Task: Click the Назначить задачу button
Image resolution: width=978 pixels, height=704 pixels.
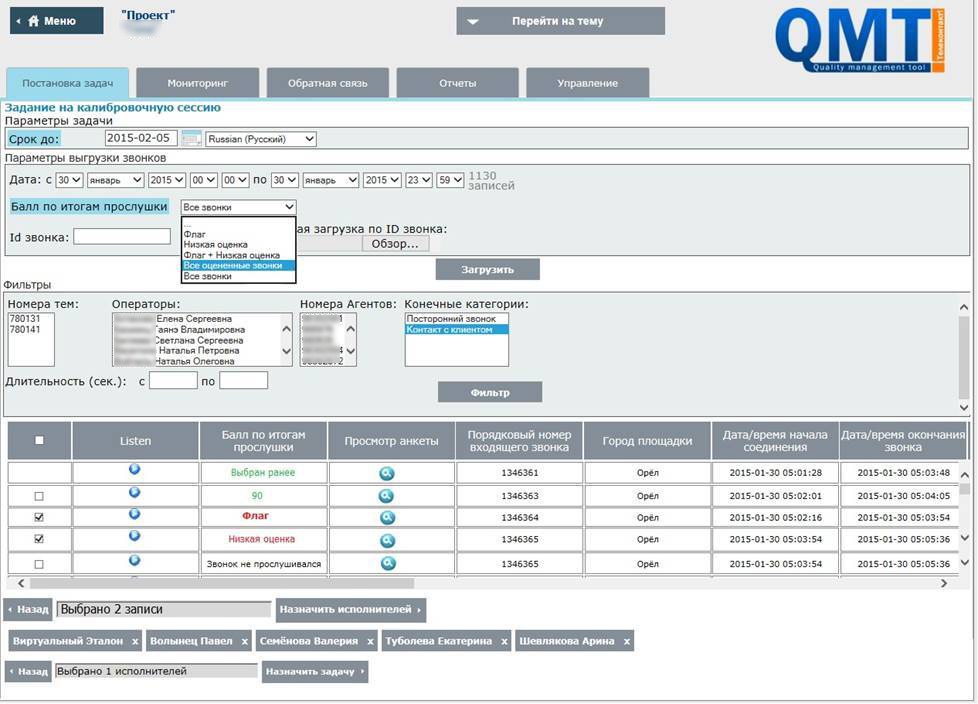Action: point(314,672)
